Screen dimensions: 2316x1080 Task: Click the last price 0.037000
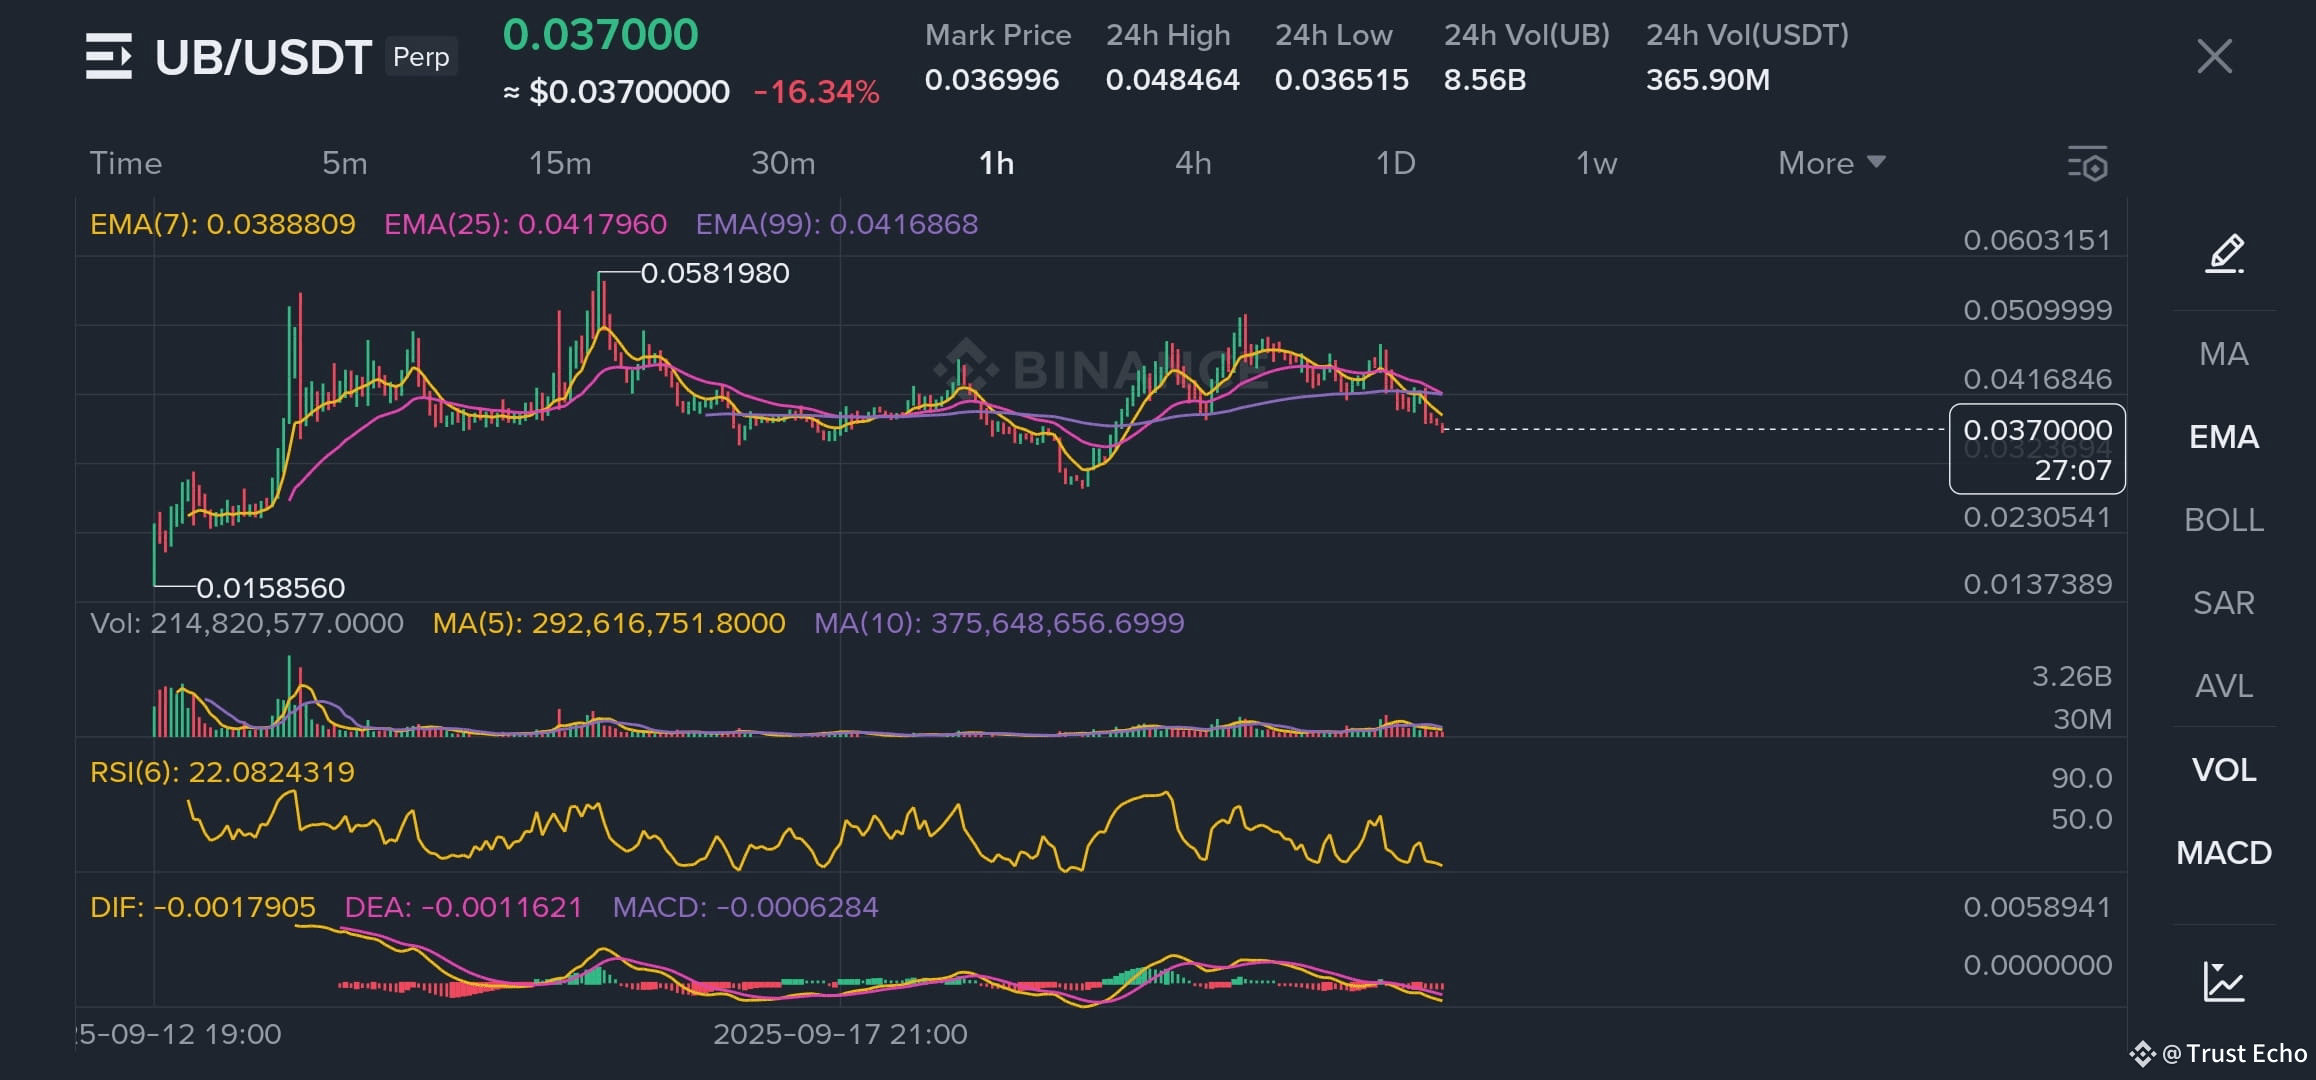coord(600,35)
